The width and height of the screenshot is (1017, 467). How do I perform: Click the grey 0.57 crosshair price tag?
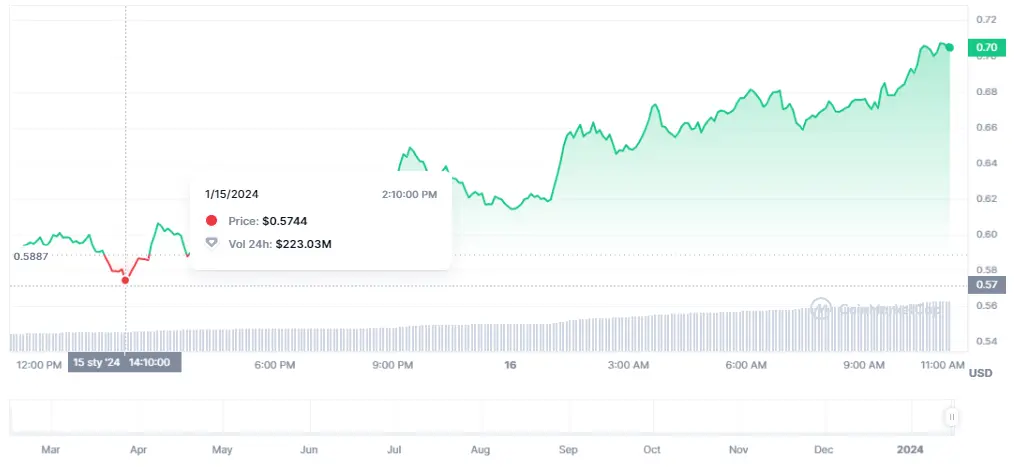986,285
